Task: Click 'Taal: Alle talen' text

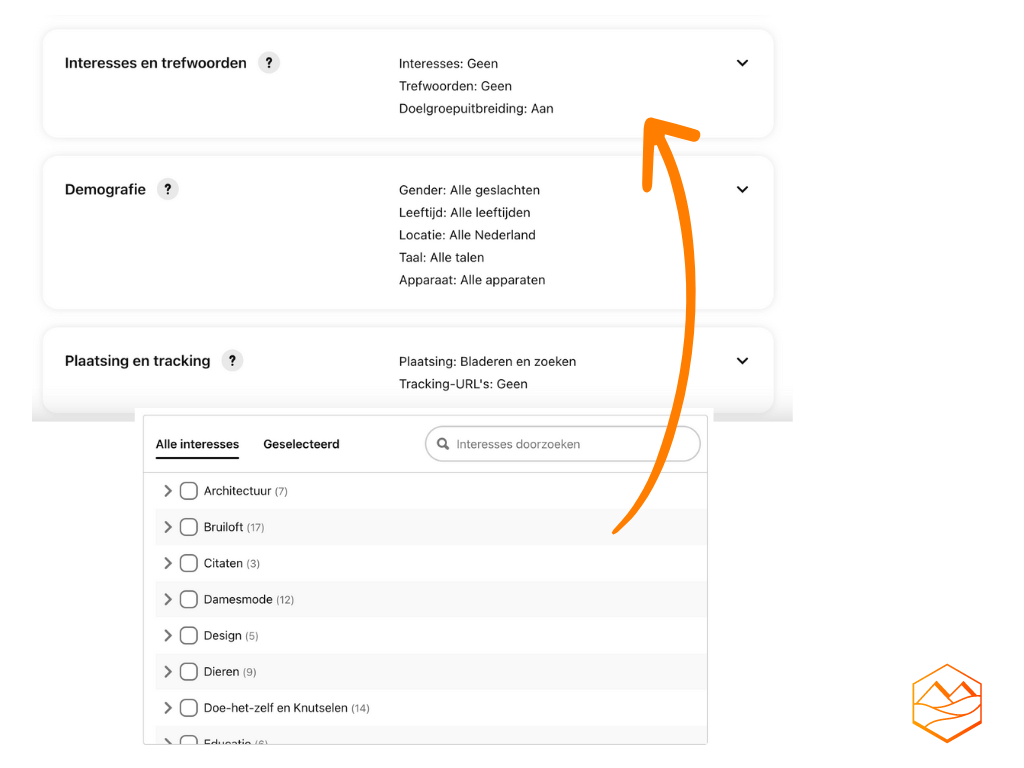Action: (x=441, y=257)
